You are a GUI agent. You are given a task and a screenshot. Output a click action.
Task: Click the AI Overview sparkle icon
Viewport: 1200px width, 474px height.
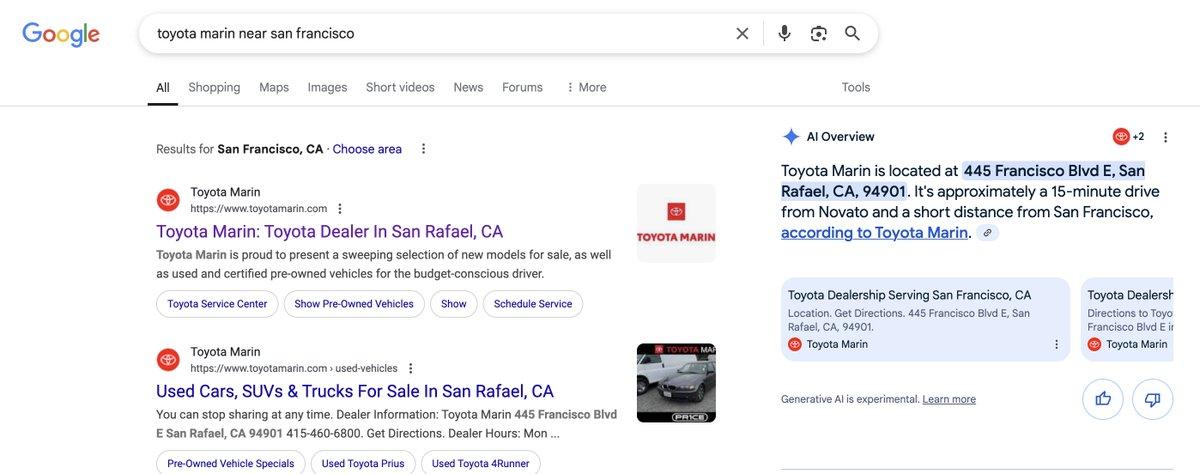pyautogui.click(x=791, y=137)
